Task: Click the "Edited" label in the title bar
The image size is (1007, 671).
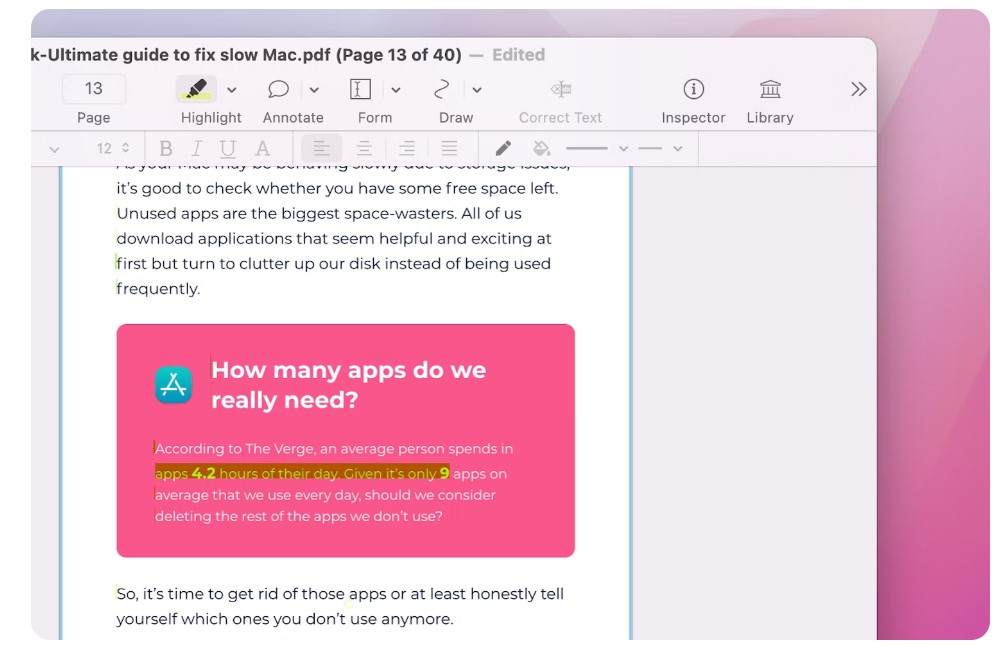Action: pos(518,55)
